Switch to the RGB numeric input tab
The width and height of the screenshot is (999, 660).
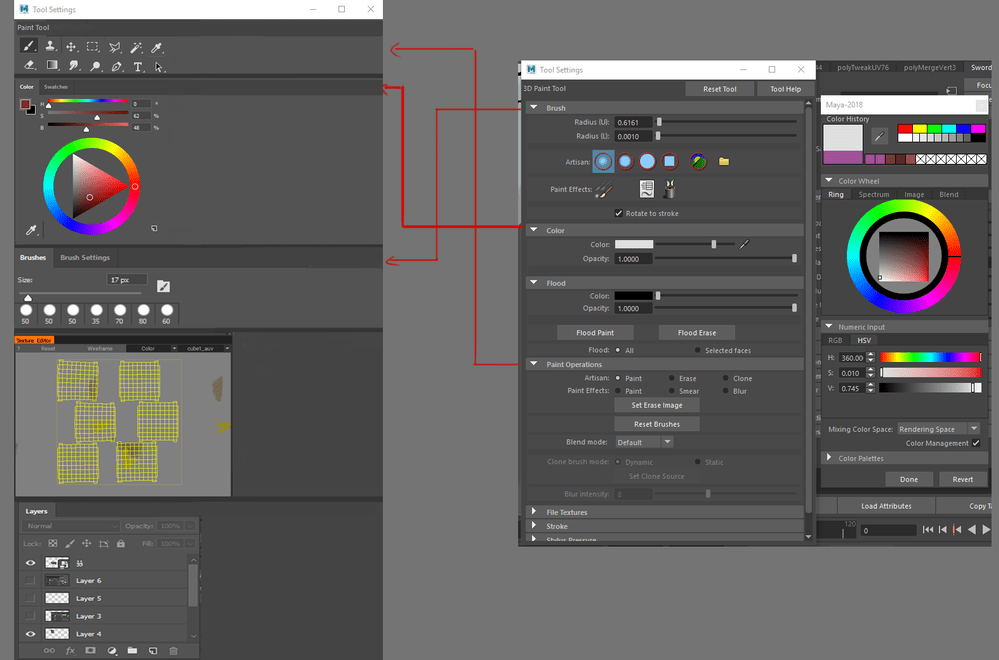point(835,340)
